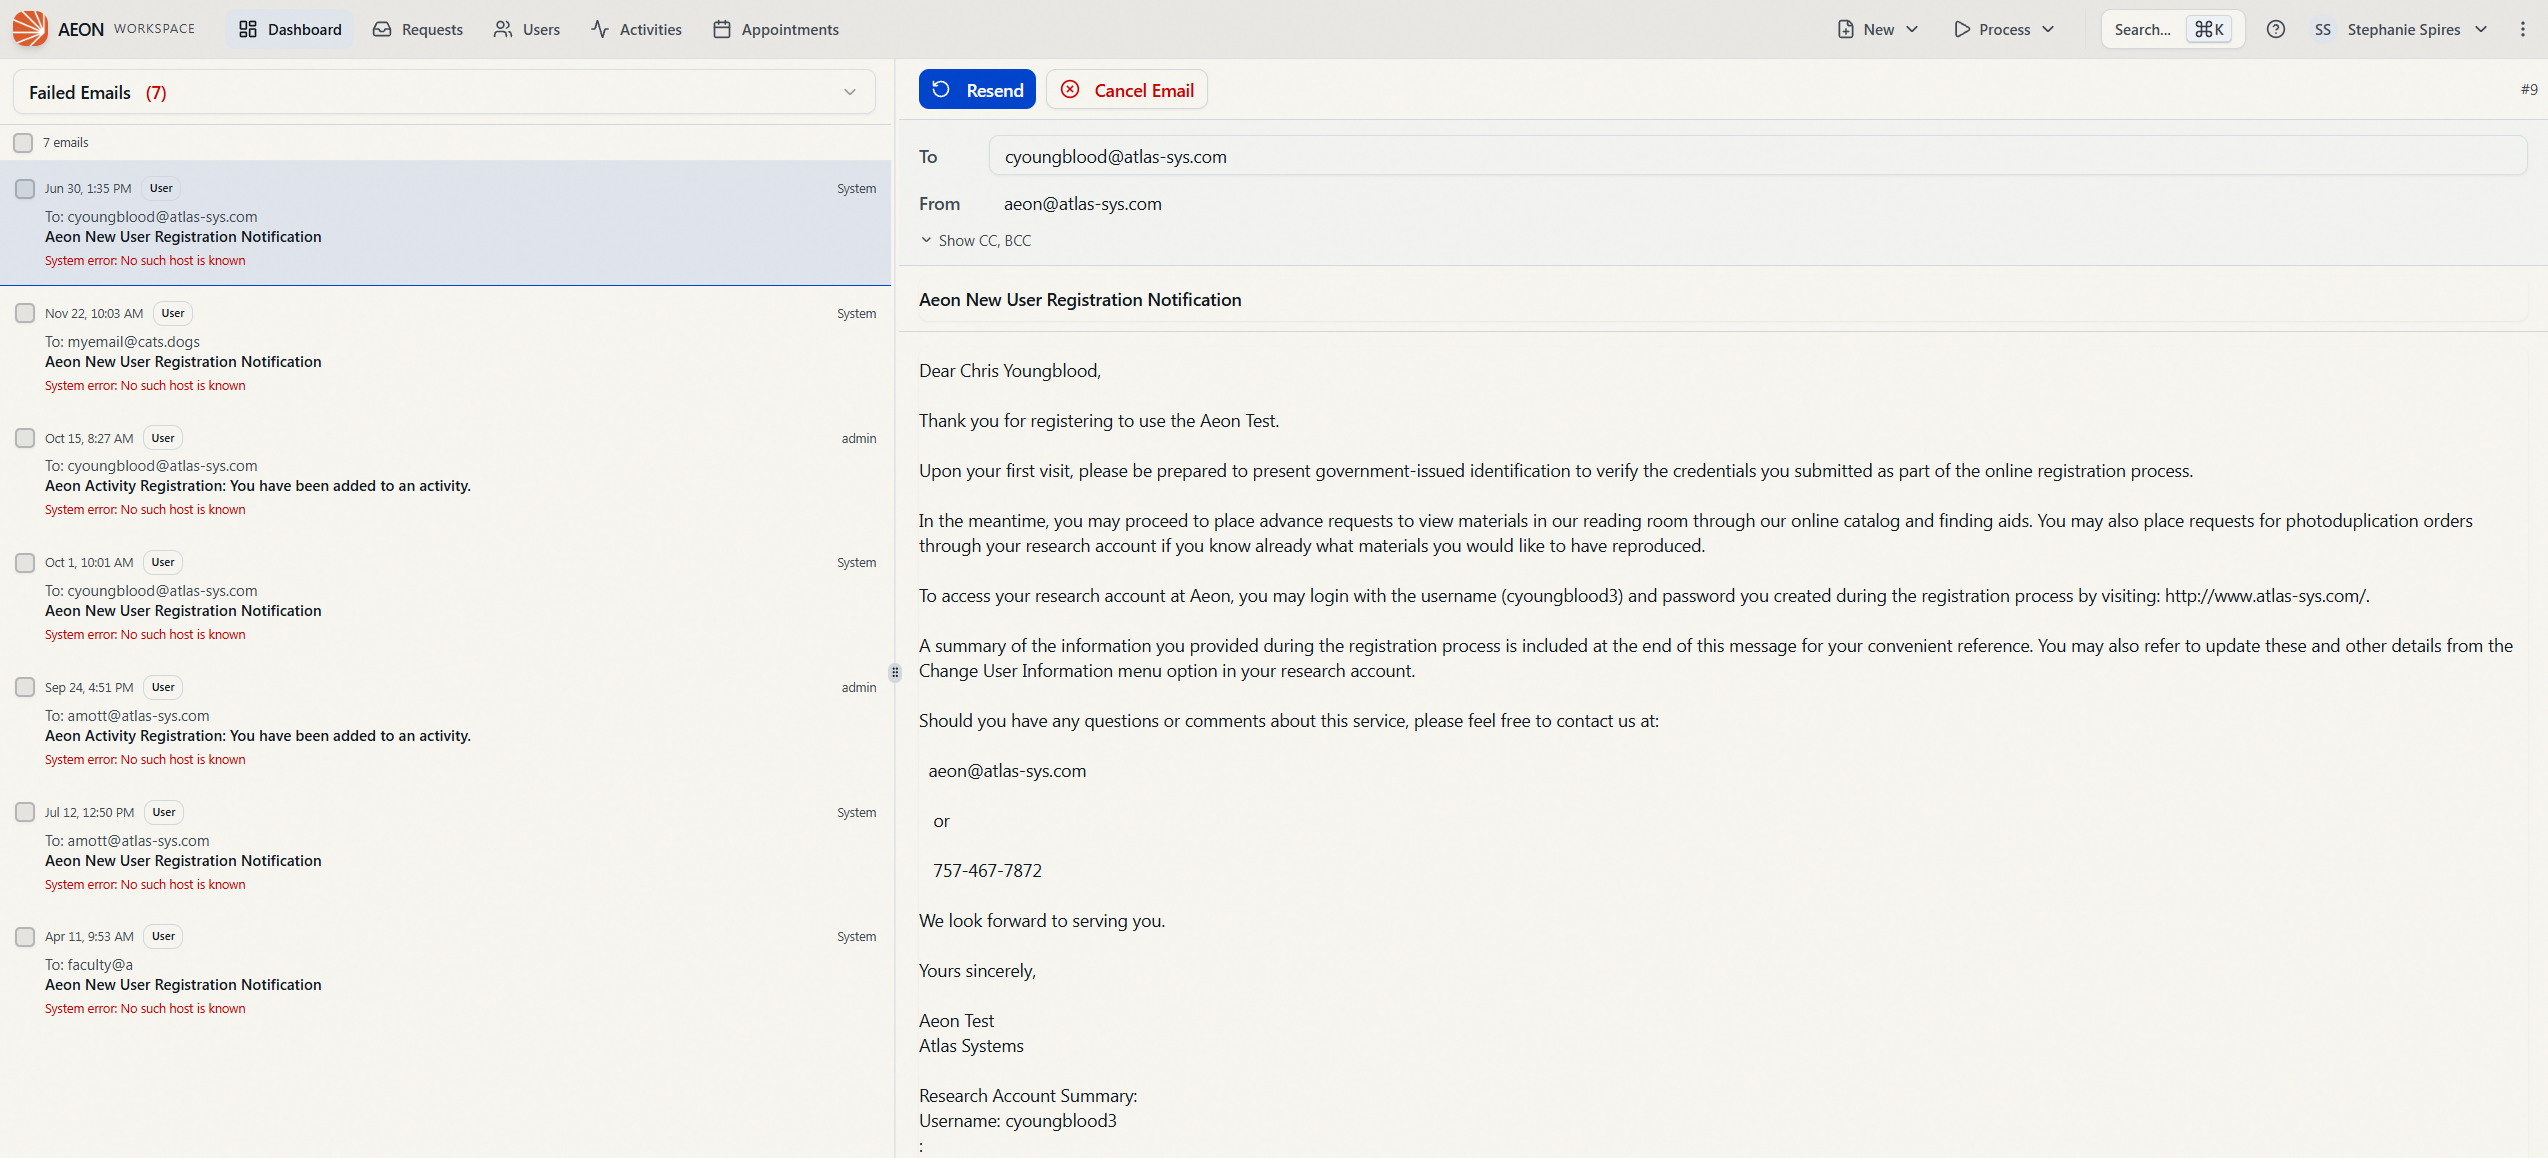Select the email to myemail@cats.dogs

point(445,348)
